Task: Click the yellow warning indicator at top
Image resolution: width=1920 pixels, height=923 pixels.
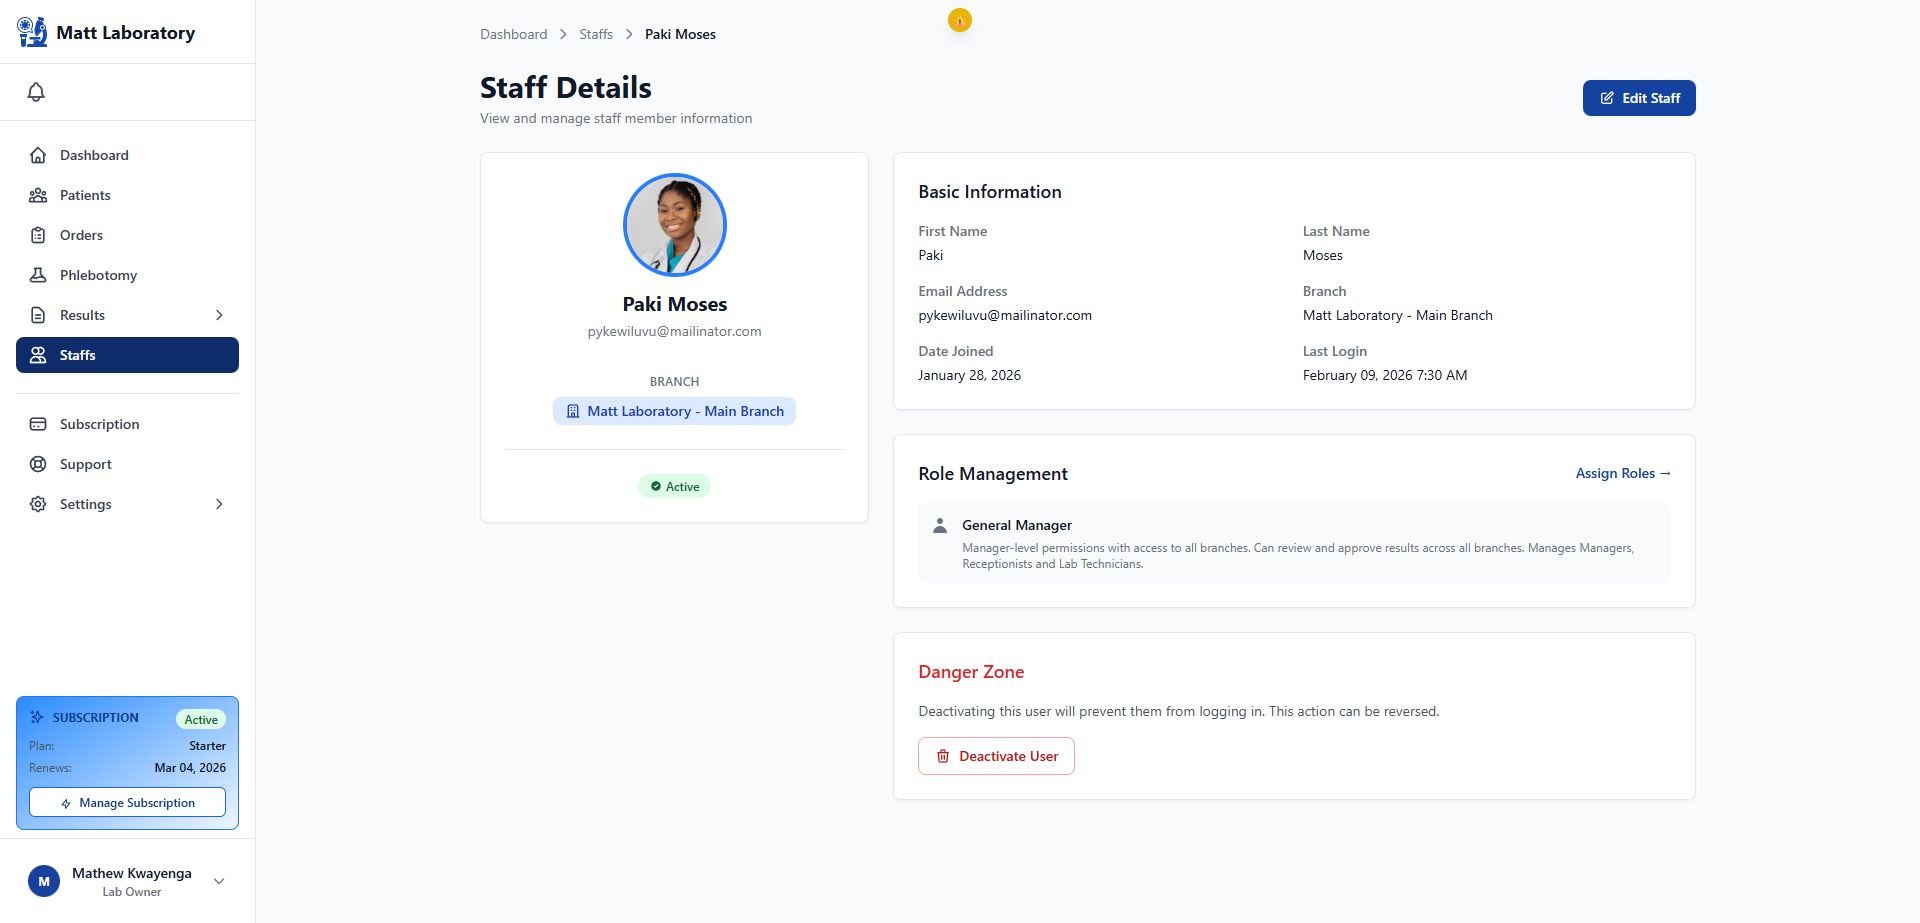Action: coord(959,20)
